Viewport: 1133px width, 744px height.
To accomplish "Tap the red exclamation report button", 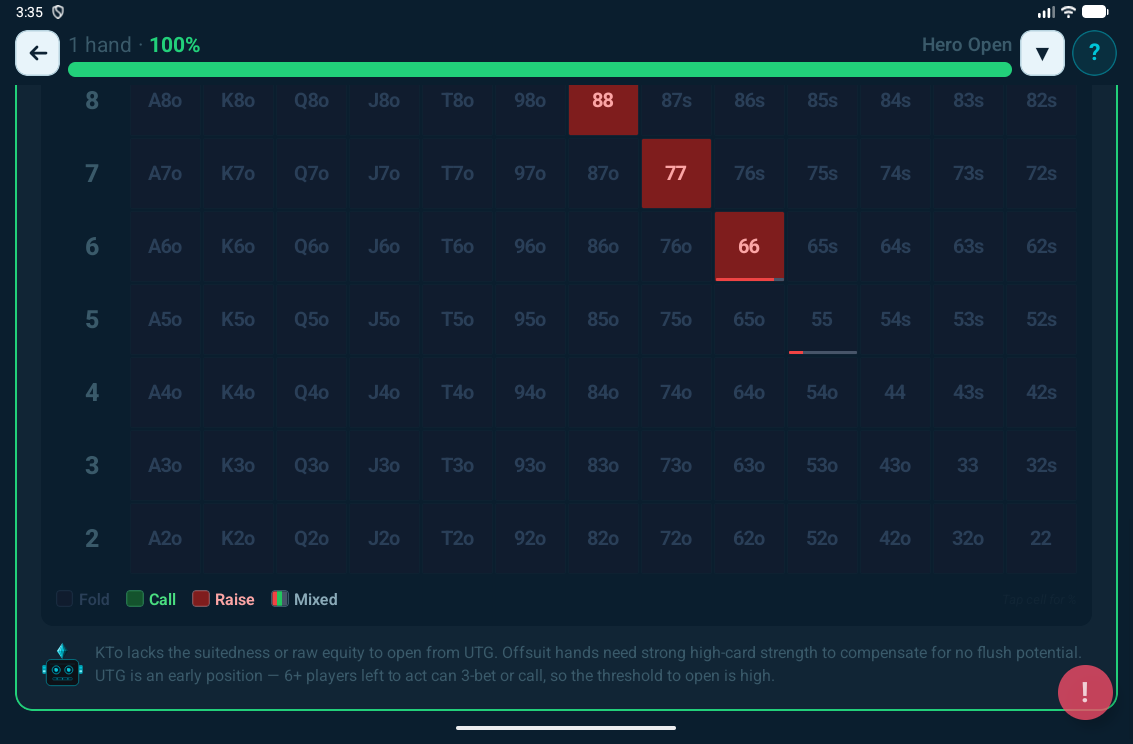I will (x=1085, y=692).
